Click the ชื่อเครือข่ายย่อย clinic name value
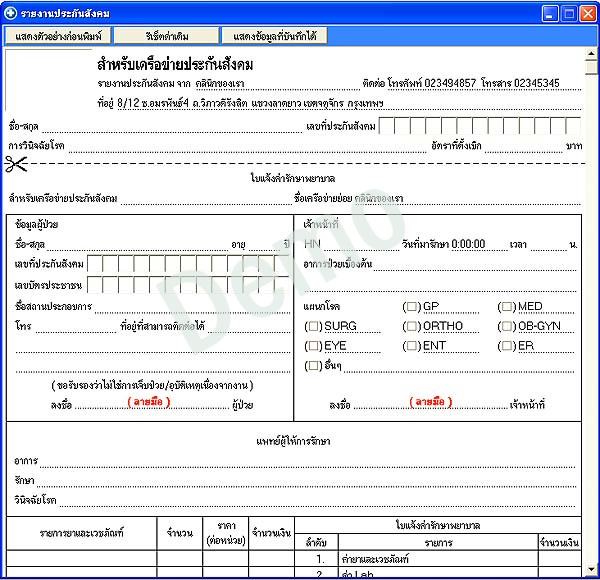This screenshot has height=580, width=600. (x=379, y=199)
